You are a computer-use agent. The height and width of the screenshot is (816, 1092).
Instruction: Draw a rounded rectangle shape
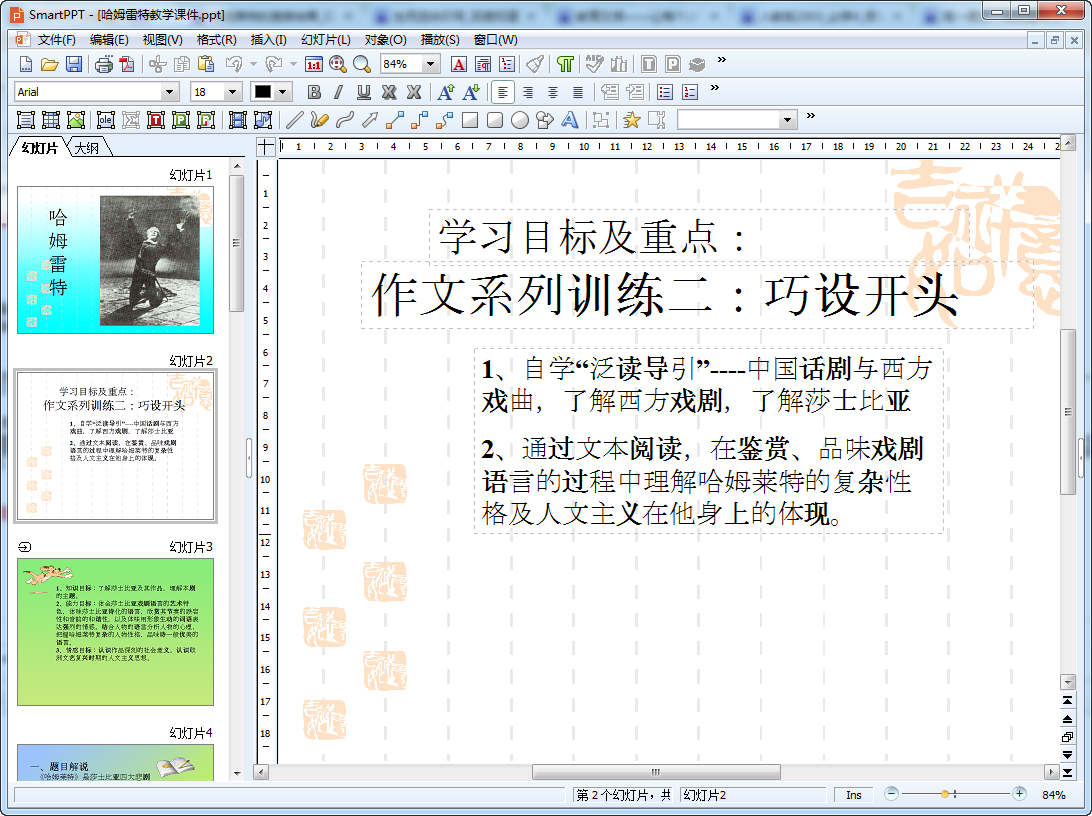coord(495,120)
